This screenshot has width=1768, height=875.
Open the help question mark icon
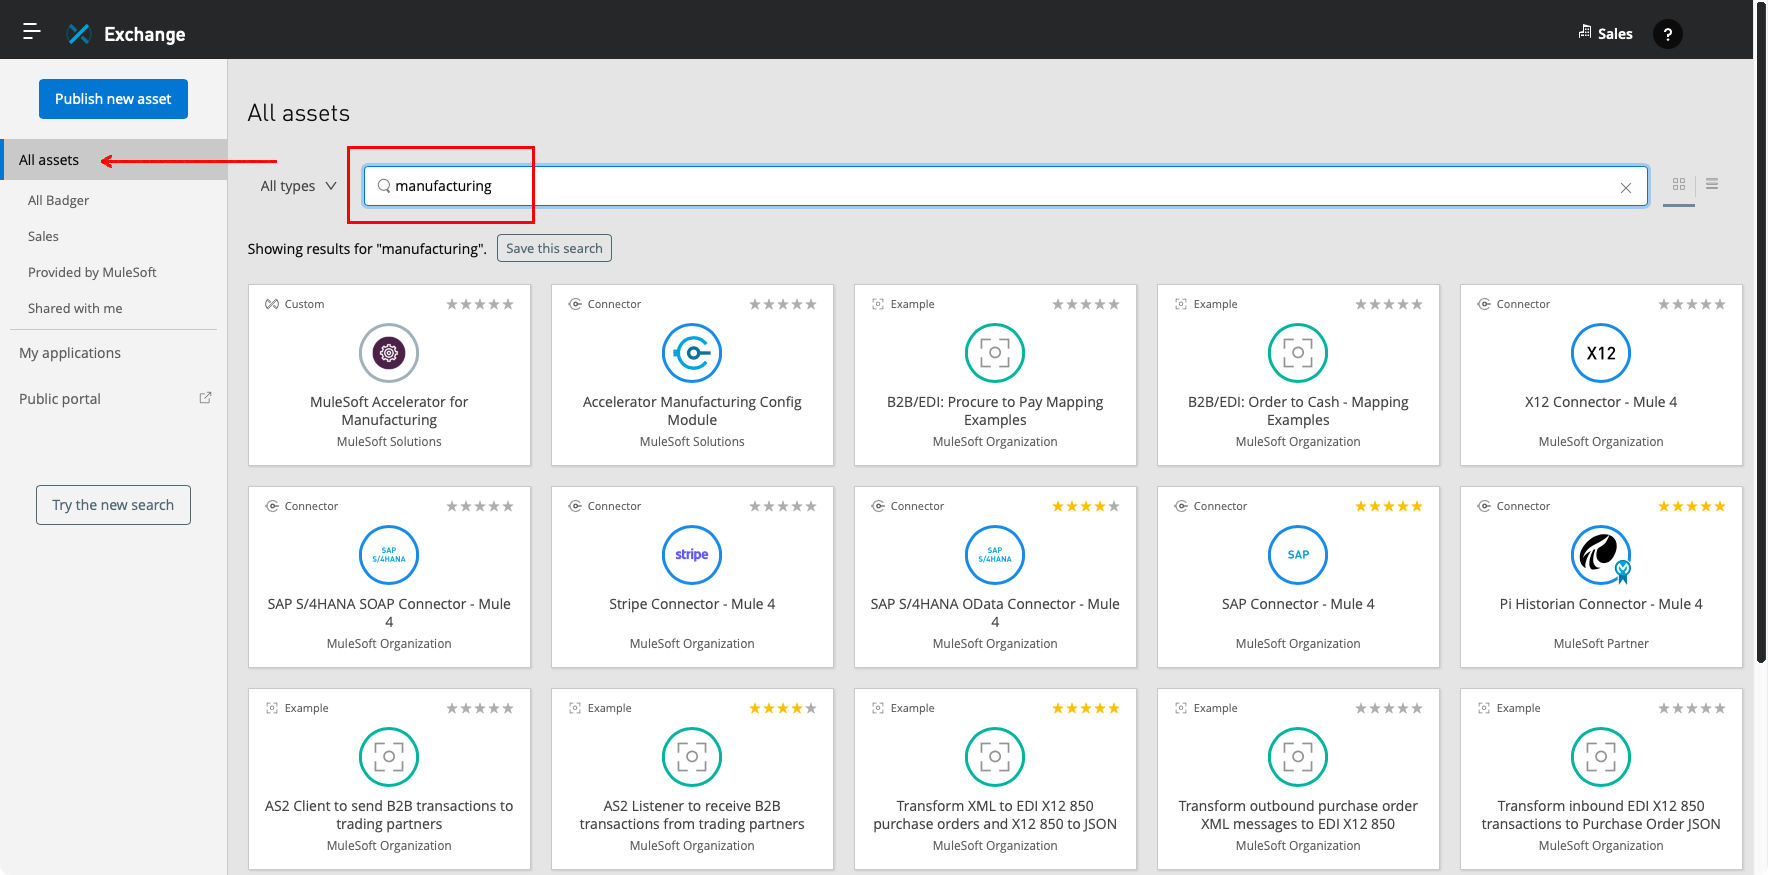[1667, 34]
